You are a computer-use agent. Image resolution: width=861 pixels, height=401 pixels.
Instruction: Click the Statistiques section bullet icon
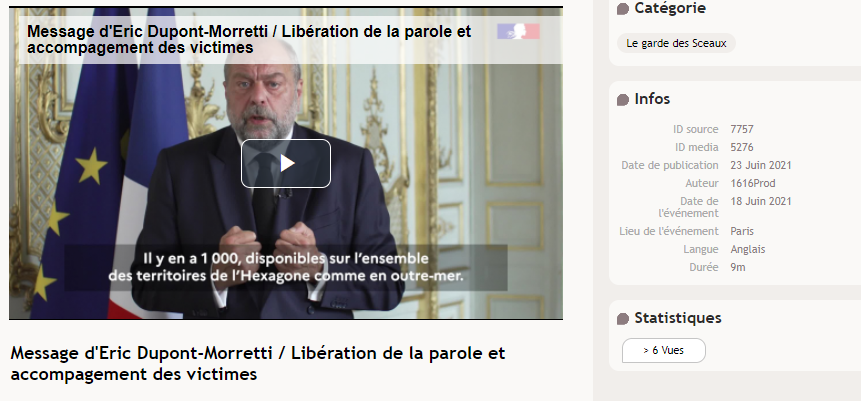[623, 319]
